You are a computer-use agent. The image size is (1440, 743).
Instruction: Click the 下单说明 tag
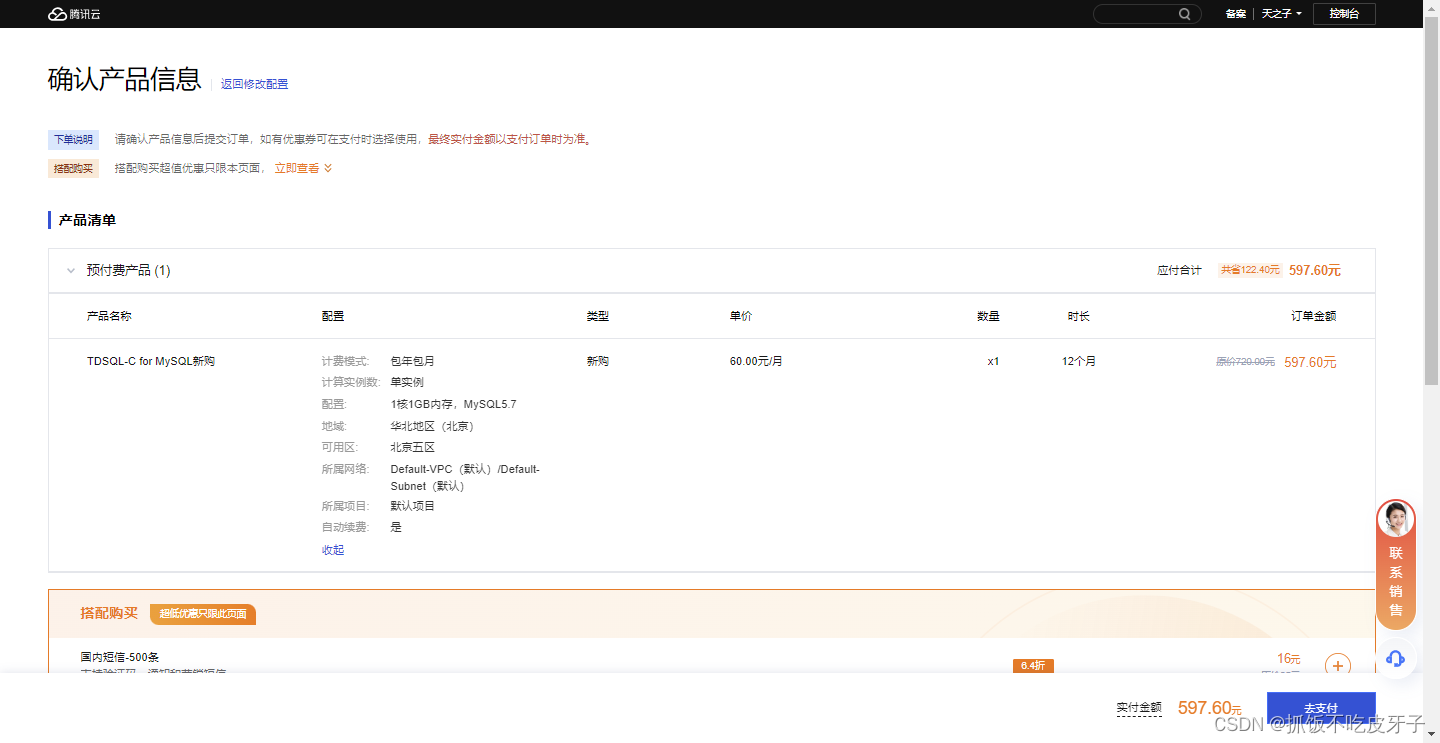point(73,139)
